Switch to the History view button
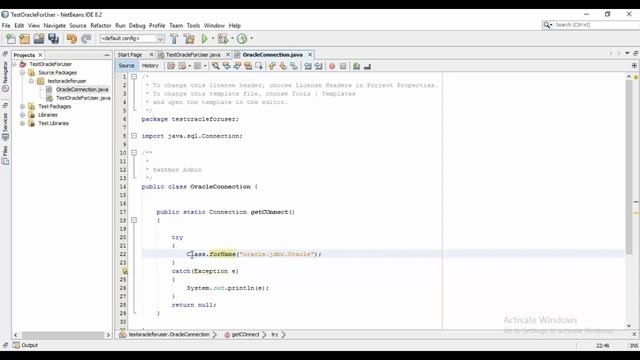The width and height of the screenshot is (640, 360). 150,66
